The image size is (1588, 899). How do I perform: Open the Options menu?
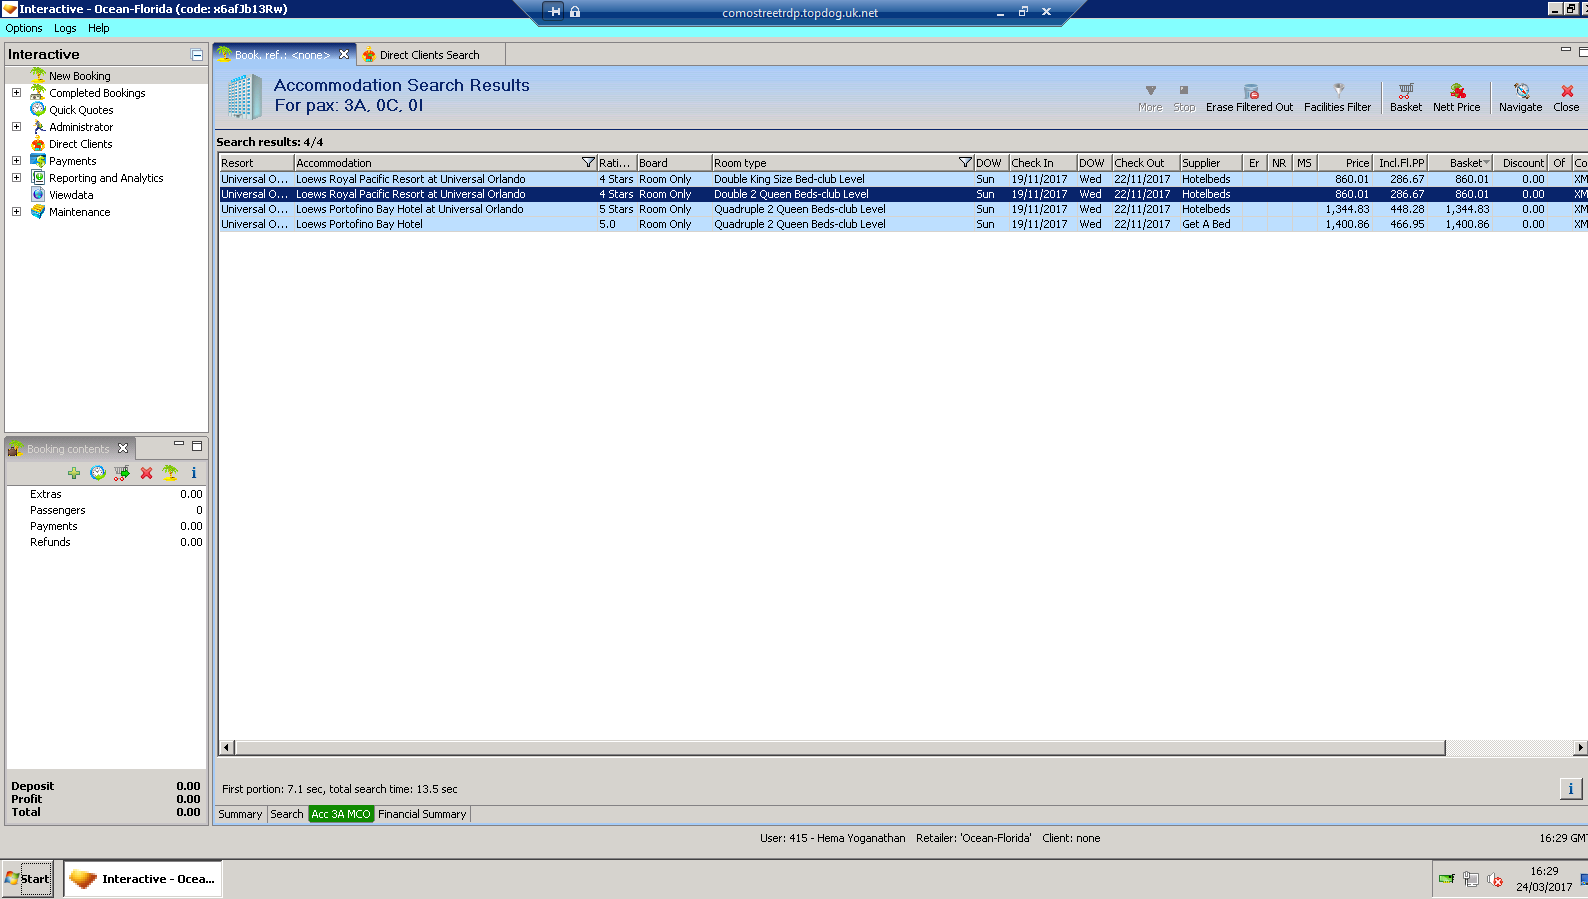pos(24,28)
